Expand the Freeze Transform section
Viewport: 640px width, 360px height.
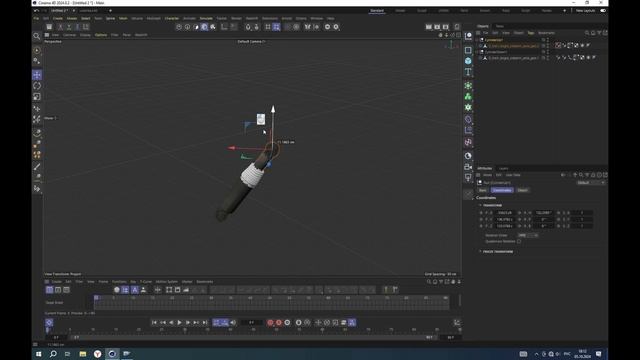[480, 251]
